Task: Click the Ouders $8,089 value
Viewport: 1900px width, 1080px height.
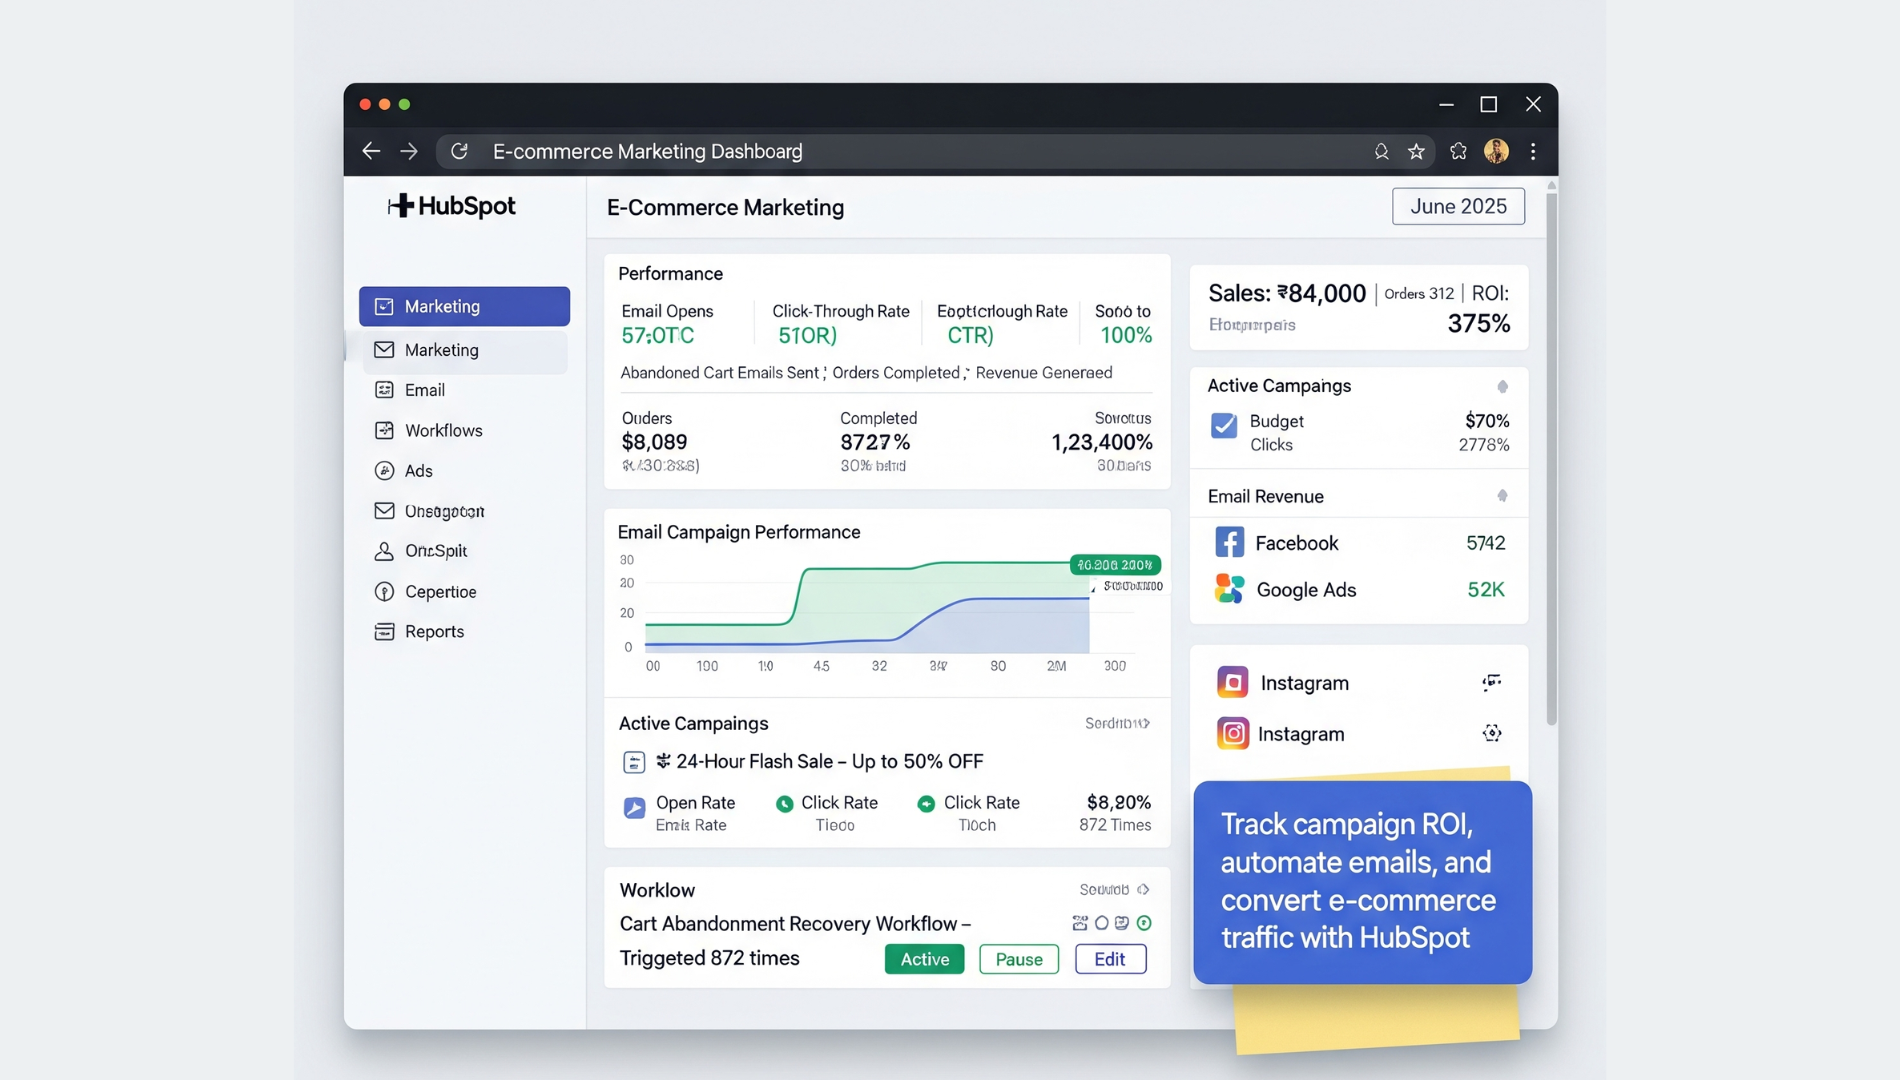Action: coord(654,442)
